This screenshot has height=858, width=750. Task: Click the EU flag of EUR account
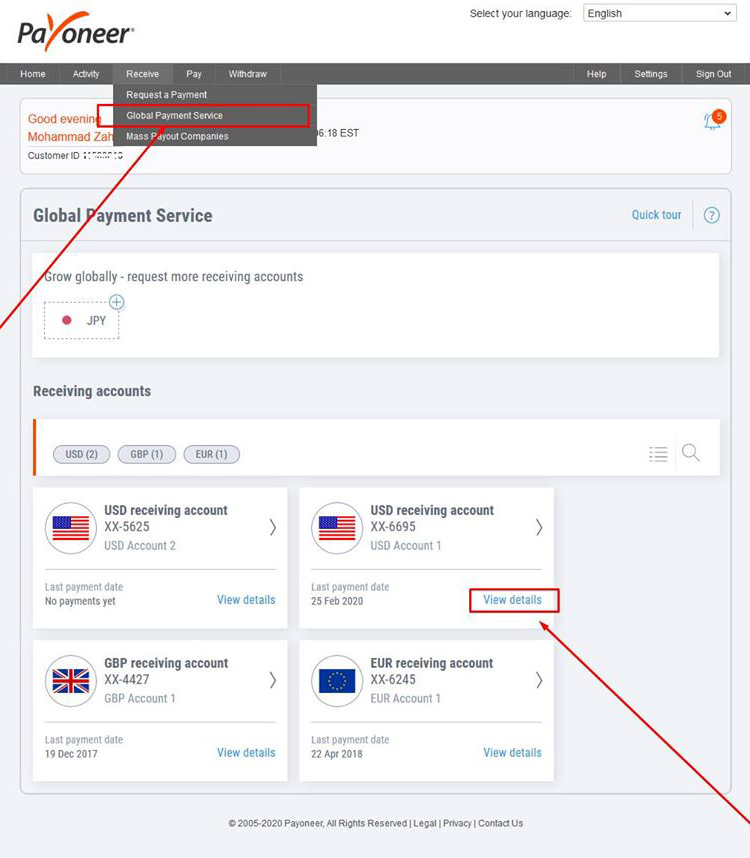point(337,681)
